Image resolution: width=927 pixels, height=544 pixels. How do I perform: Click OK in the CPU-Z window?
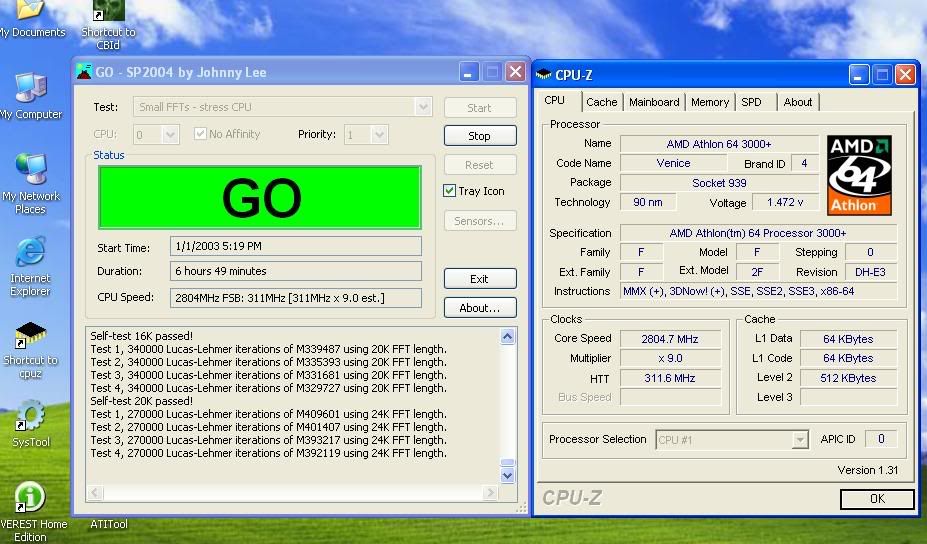[877, 498]
